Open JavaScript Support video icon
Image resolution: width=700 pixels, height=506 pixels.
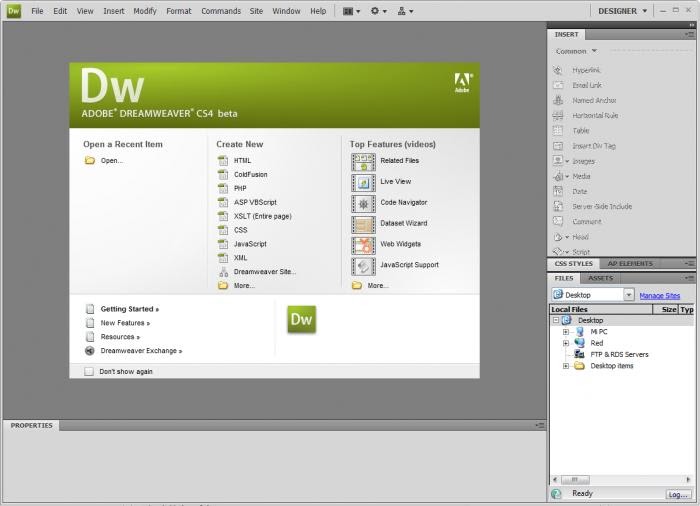click(x=363, y=267)
